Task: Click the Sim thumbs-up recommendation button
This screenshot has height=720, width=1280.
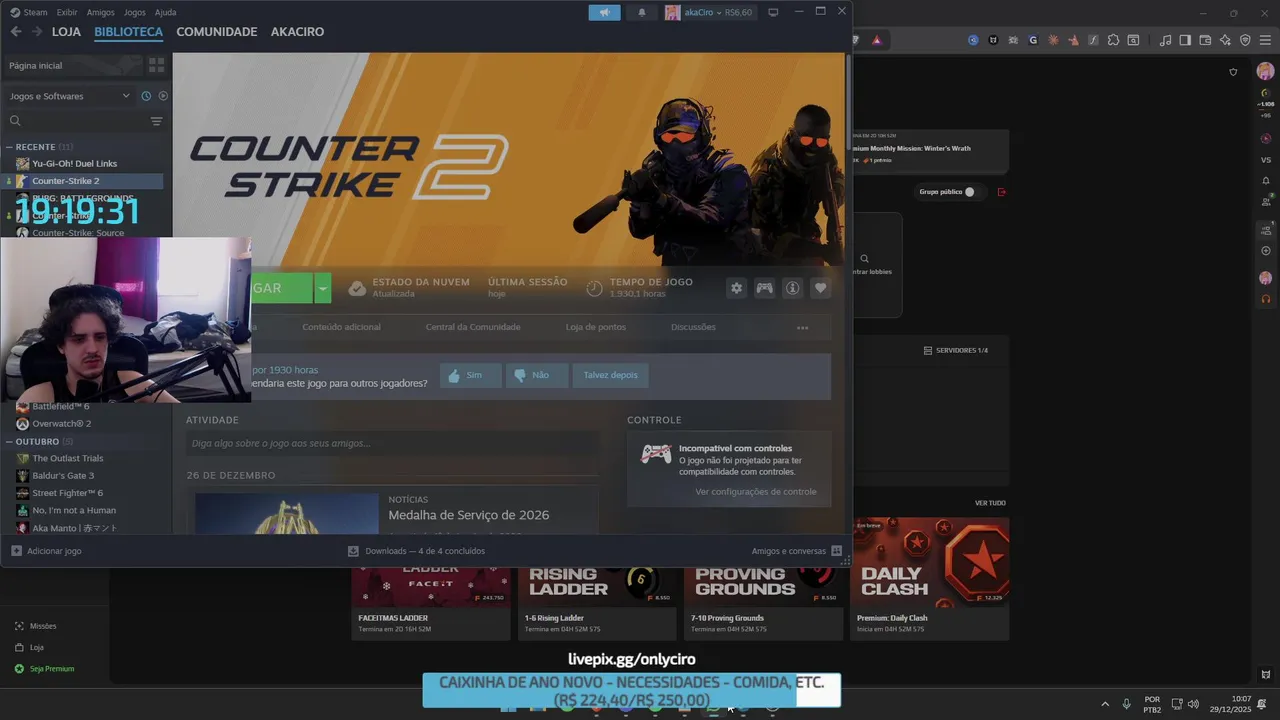Action: click(x=471, y=375)
